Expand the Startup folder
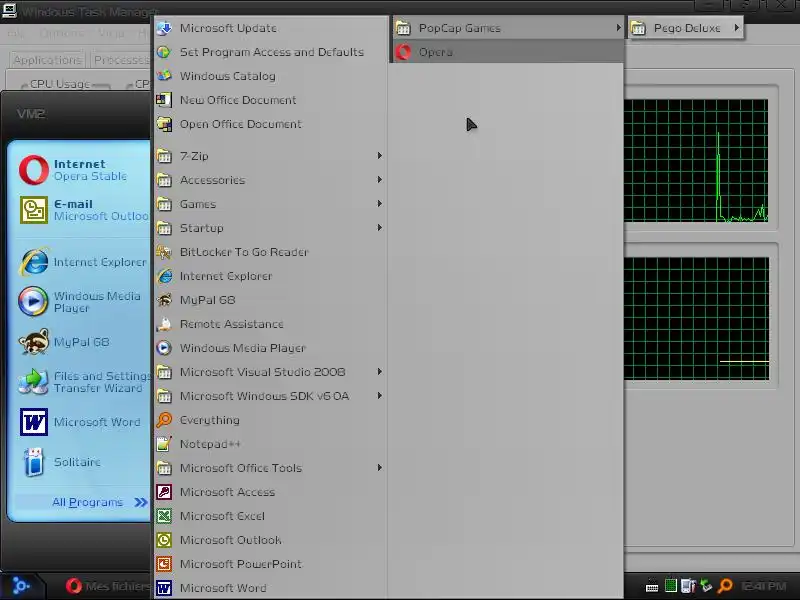 (x=270, y=228)
